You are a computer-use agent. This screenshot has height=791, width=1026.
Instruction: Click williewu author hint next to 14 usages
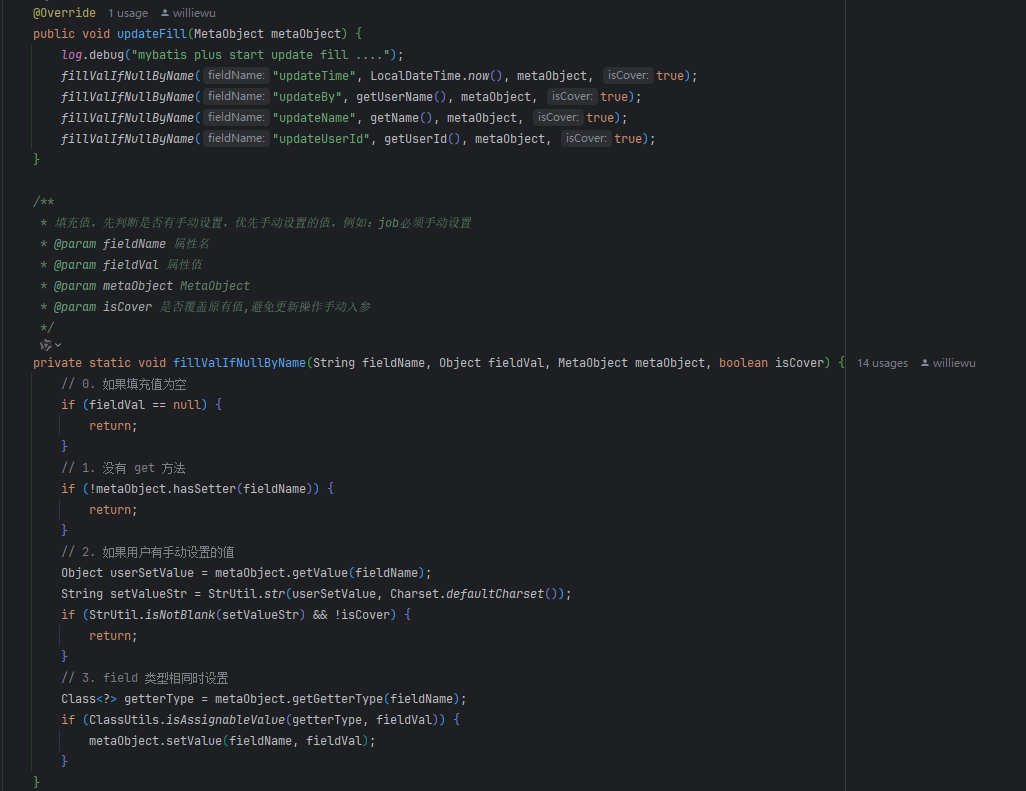click(954, 363)
